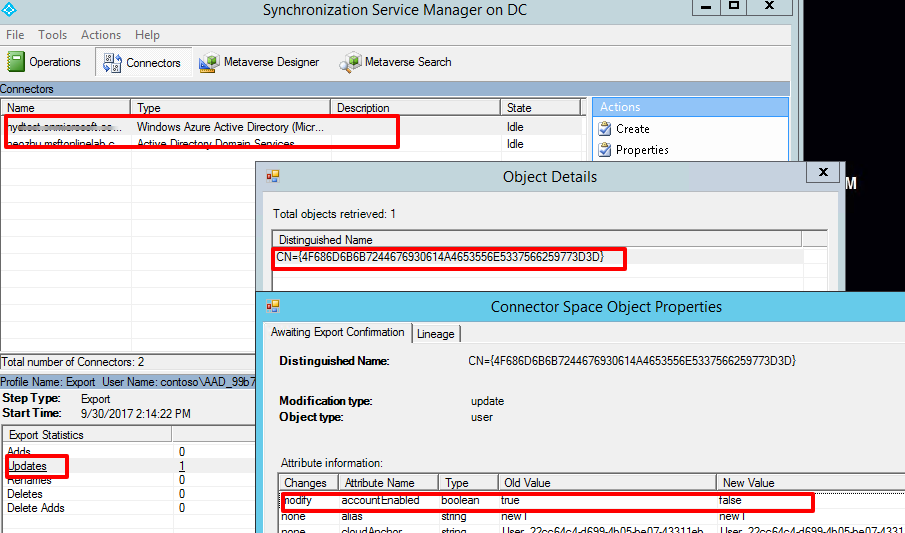Screen dimensions: 905x533
Task: Click the Properties action link
Action: point(642,150)
